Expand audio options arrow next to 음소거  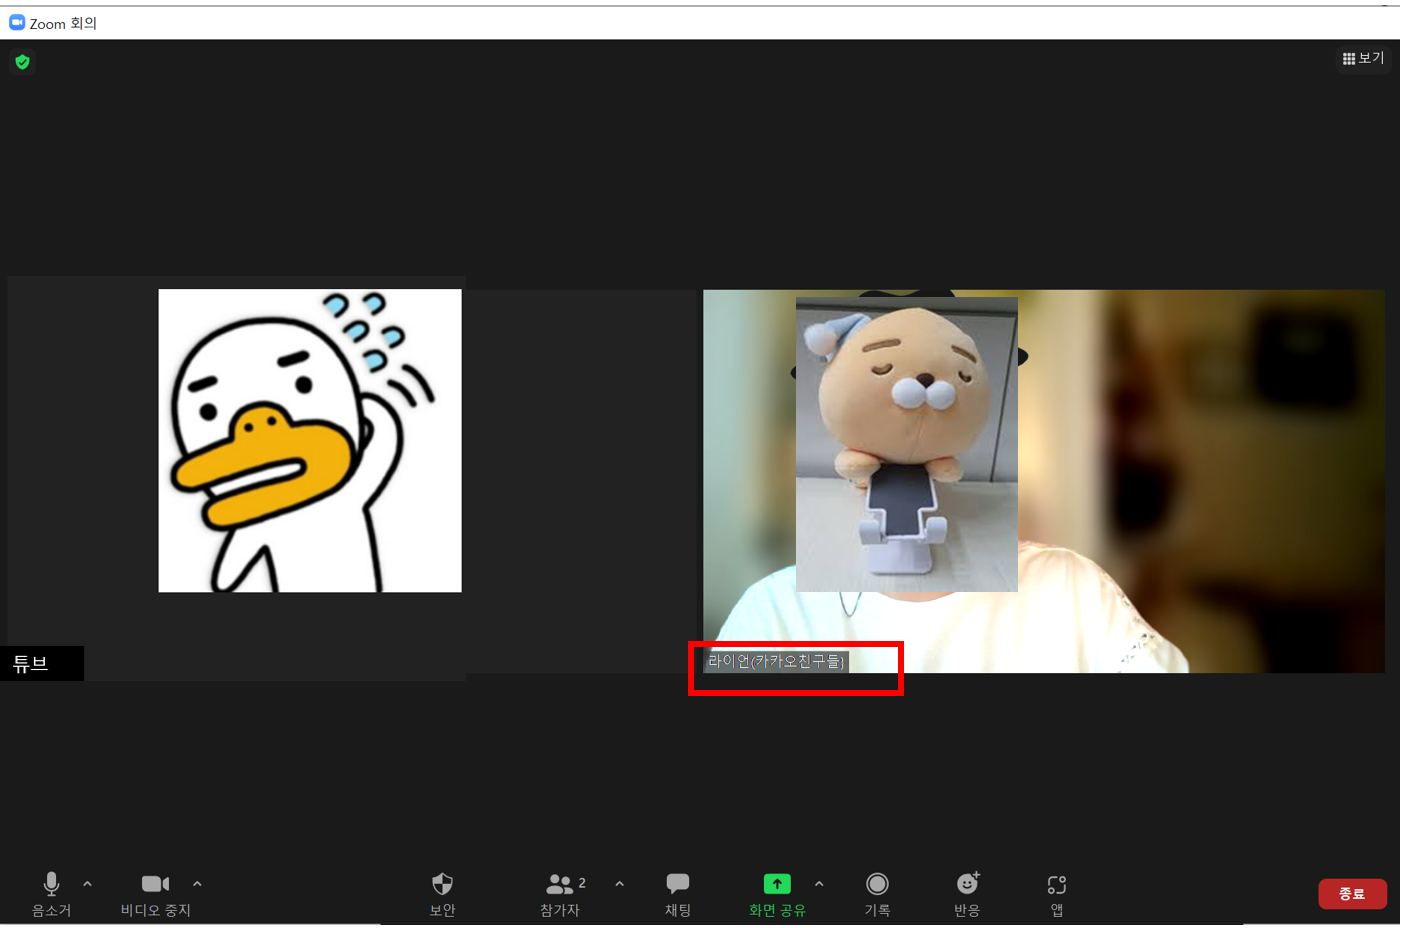tap(88, 884)
